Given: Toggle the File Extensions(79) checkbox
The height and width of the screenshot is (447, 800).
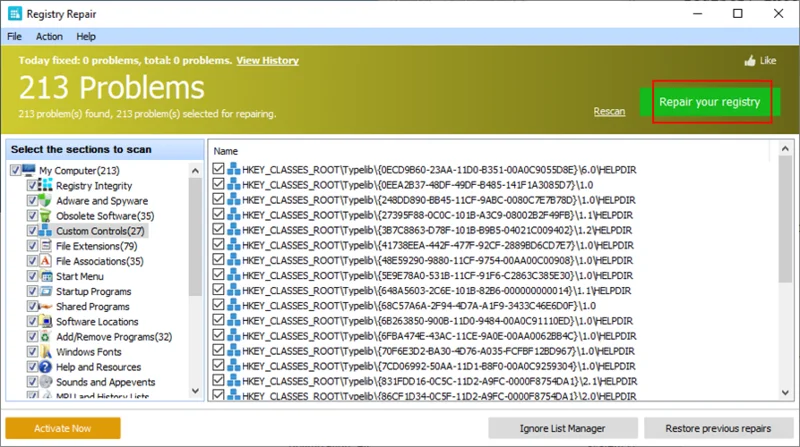Looking at the screenshot, I should pyautogui.click(x=32, y=246).
